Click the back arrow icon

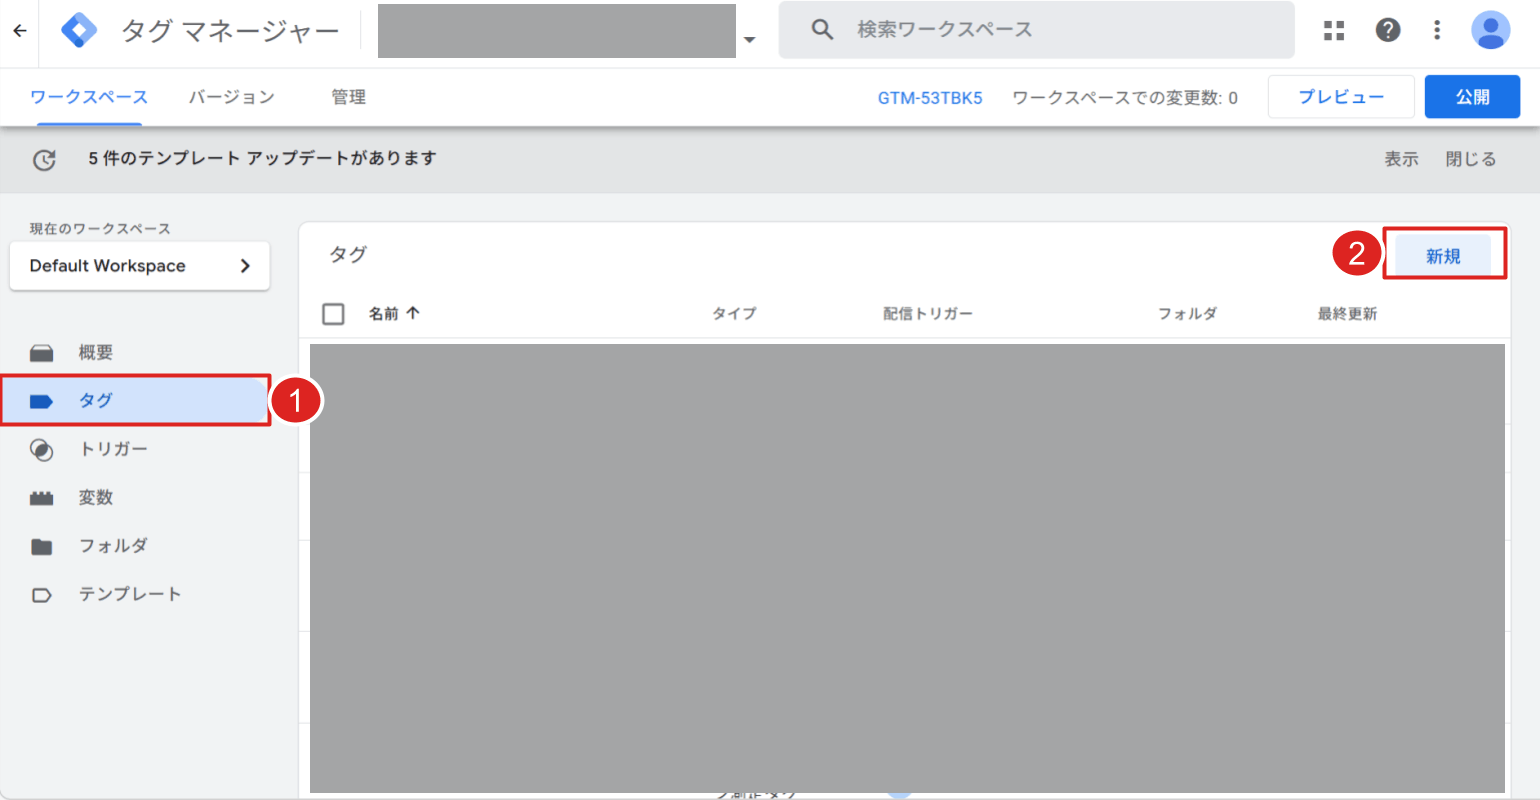[20, 30]
